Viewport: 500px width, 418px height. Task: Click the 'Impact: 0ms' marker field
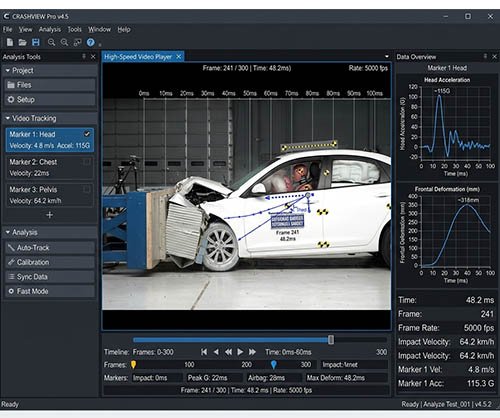point(156,378)
